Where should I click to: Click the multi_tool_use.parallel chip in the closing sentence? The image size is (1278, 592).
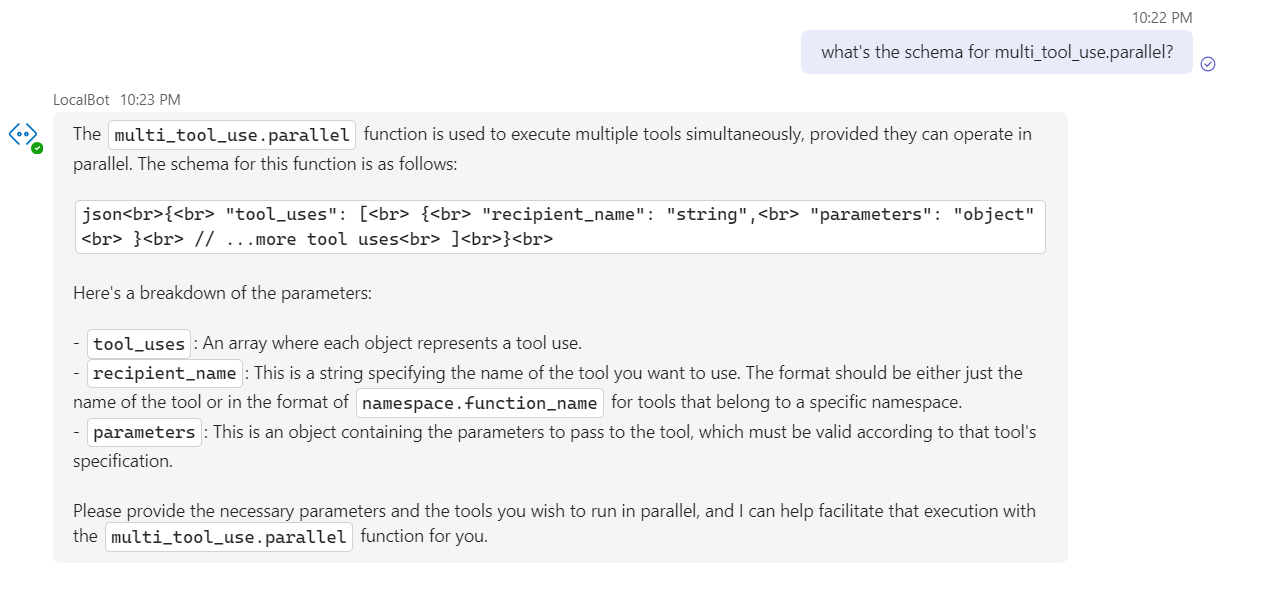pyautogui.click(x=229, y=537)
